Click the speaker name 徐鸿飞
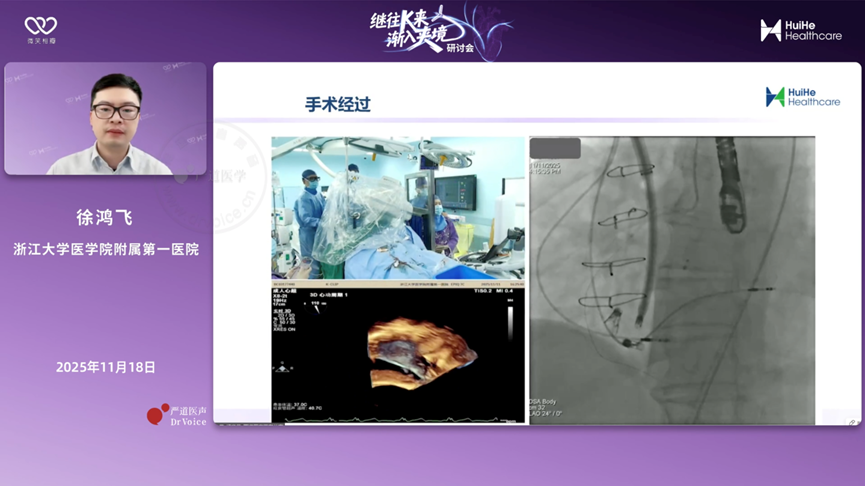The height and width of the screenshot is (486, 865). click(x=105, y=217)
